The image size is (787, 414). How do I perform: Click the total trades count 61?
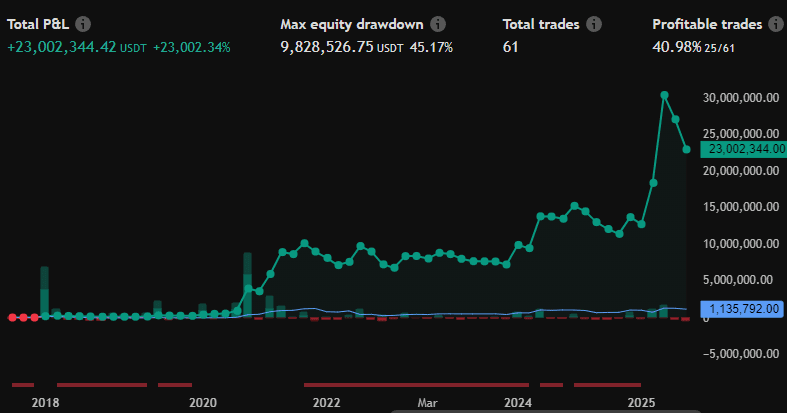click(x=511, y=47)
